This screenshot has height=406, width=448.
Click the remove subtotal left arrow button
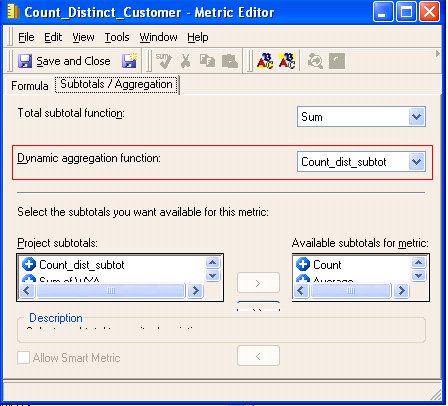tap(258, 356)
